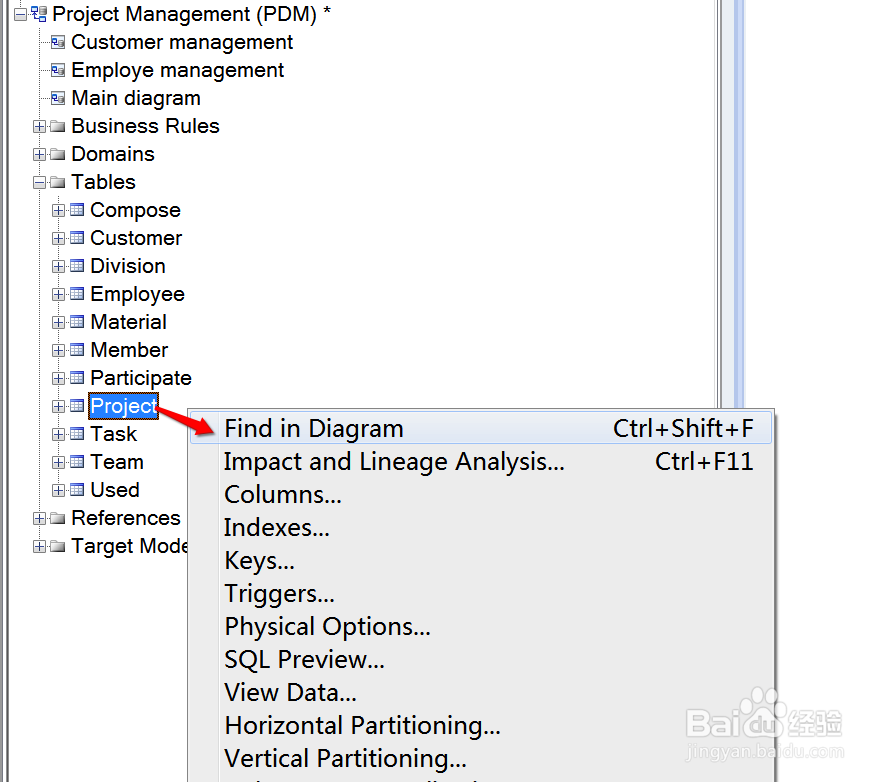Click the Member table icon

click(x=77, y=349)
